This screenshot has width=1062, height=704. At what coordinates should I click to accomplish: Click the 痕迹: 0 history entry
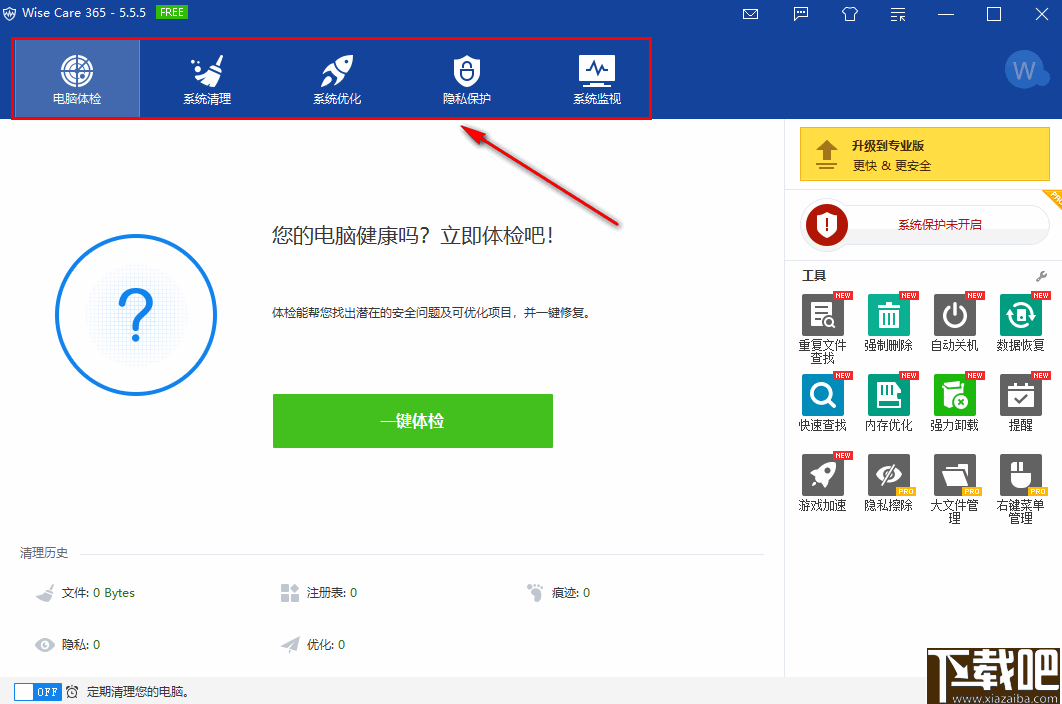(x=558, y=593)
